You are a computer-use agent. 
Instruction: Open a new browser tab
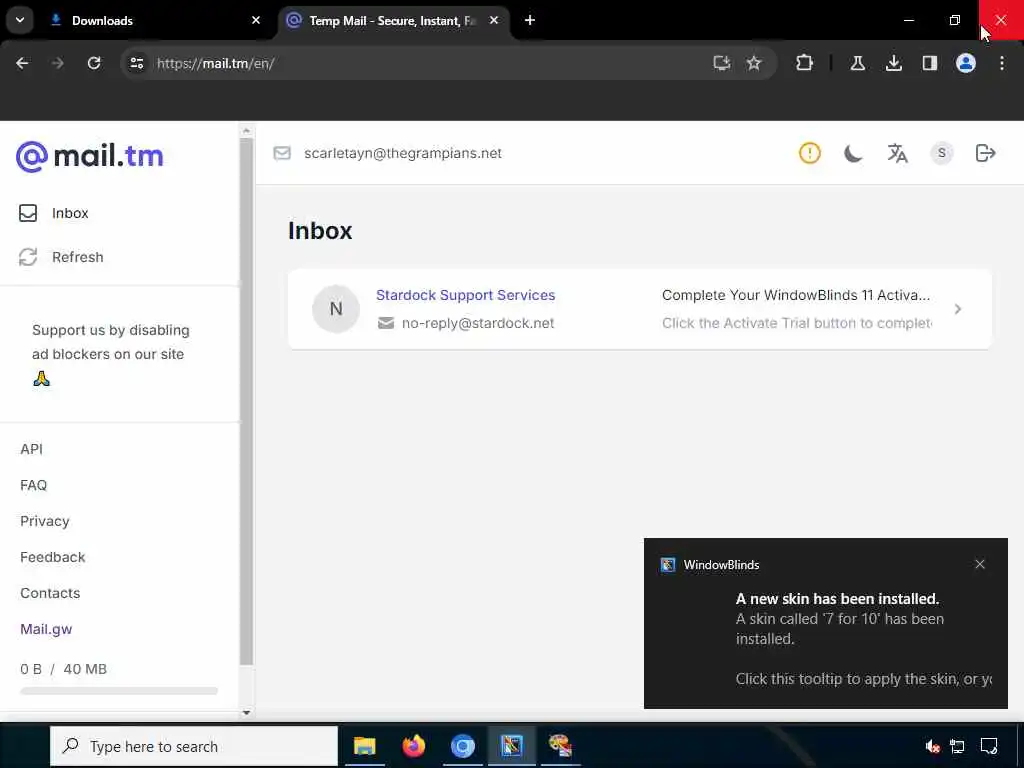[530, 20]
